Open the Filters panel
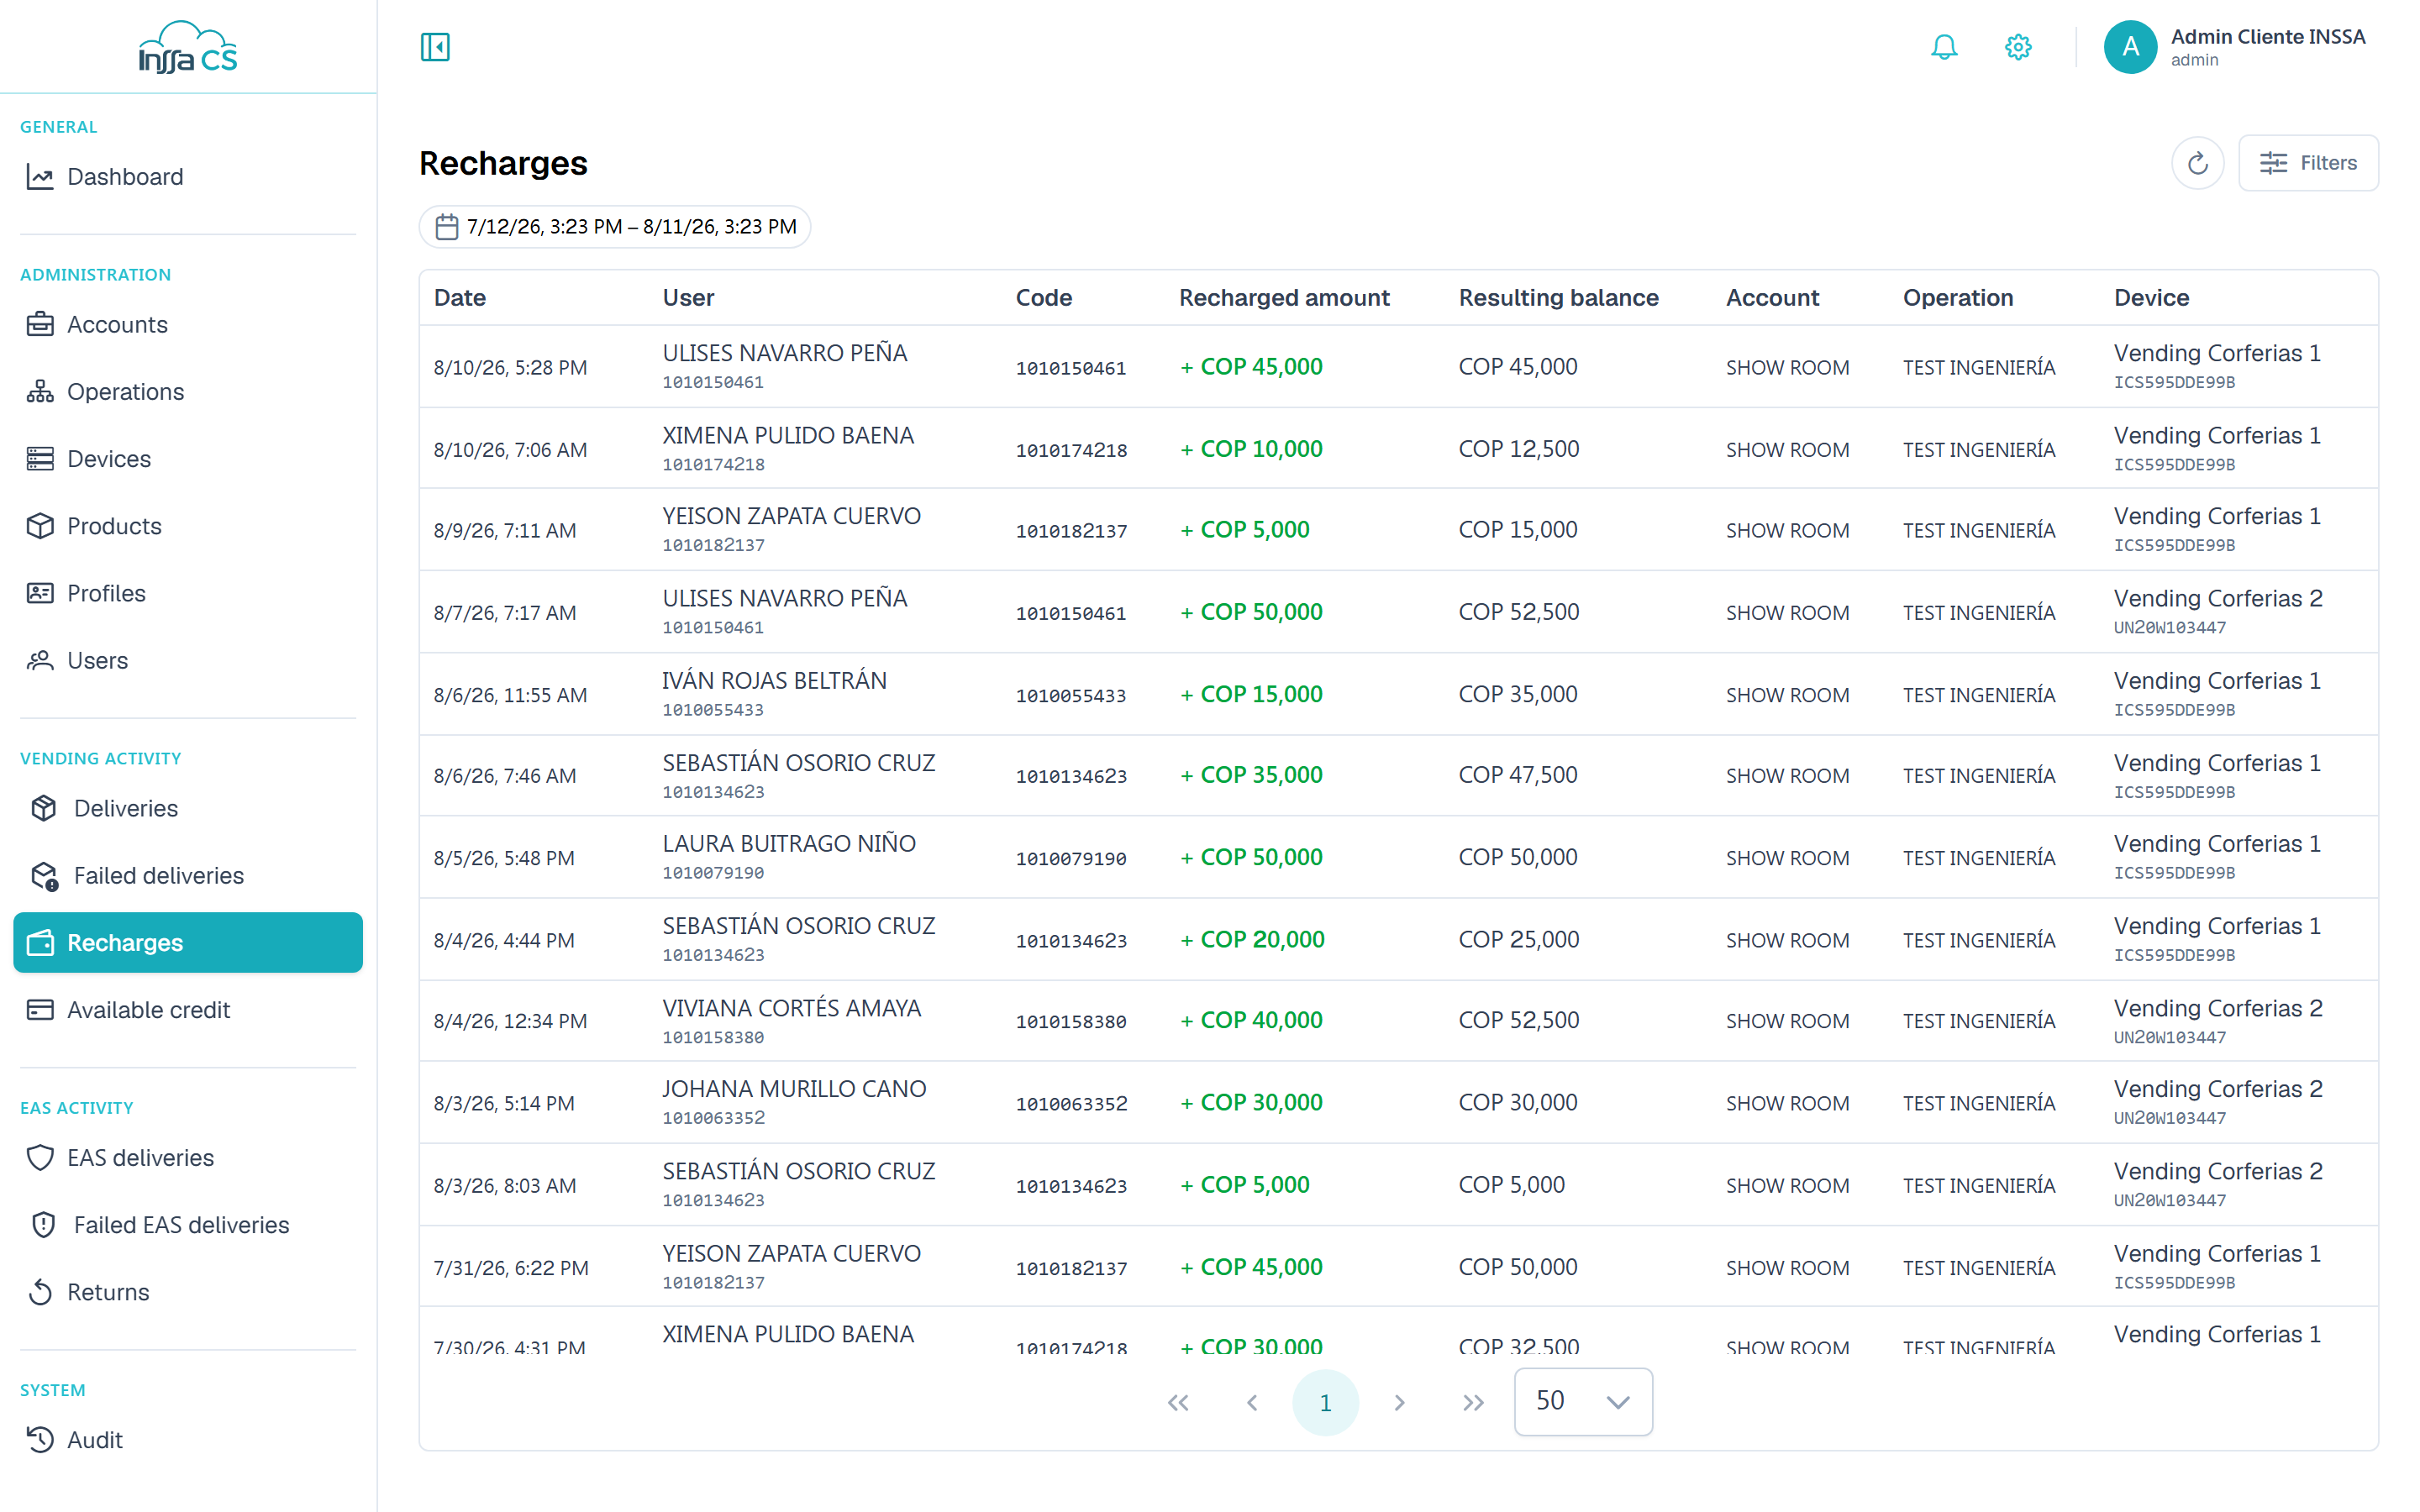The height and width of the screenshot is (1512, 2420). point(2308,163)
